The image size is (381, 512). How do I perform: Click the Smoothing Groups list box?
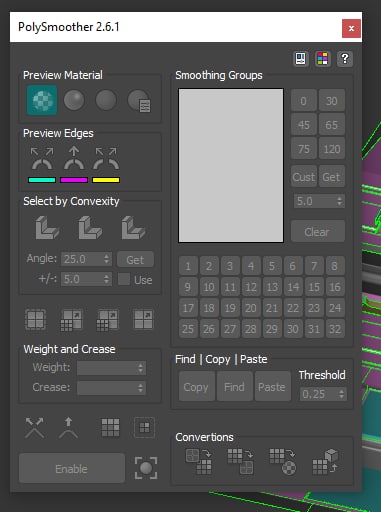(231, 165)
